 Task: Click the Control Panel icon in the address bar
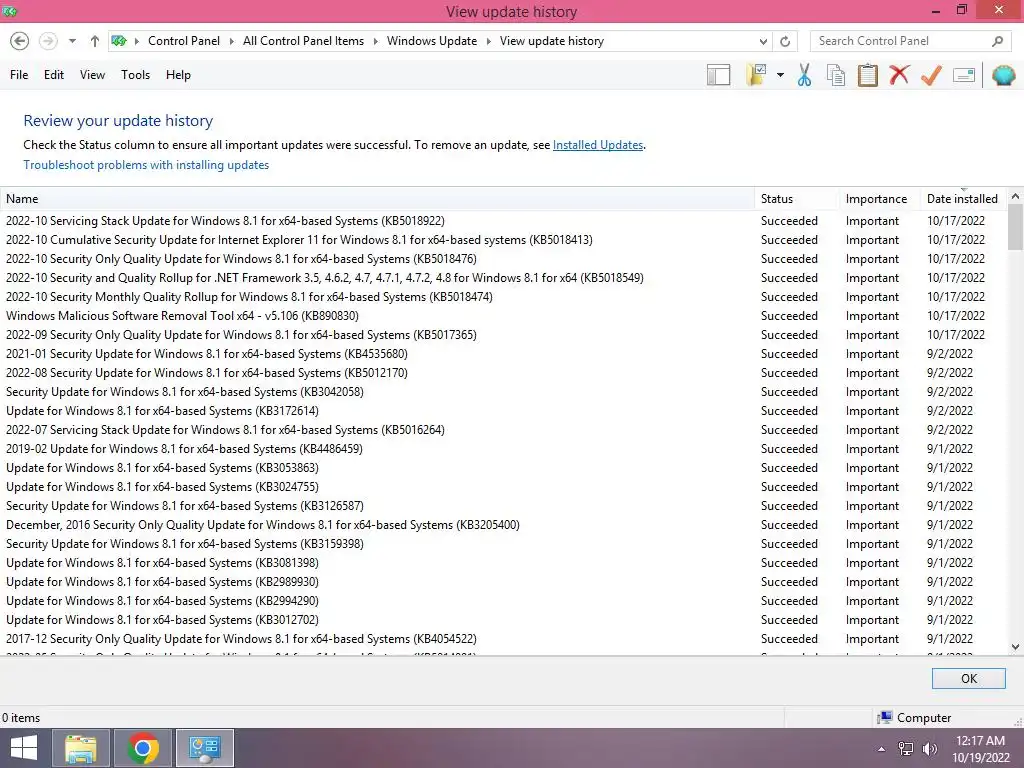tap(119, 40)
